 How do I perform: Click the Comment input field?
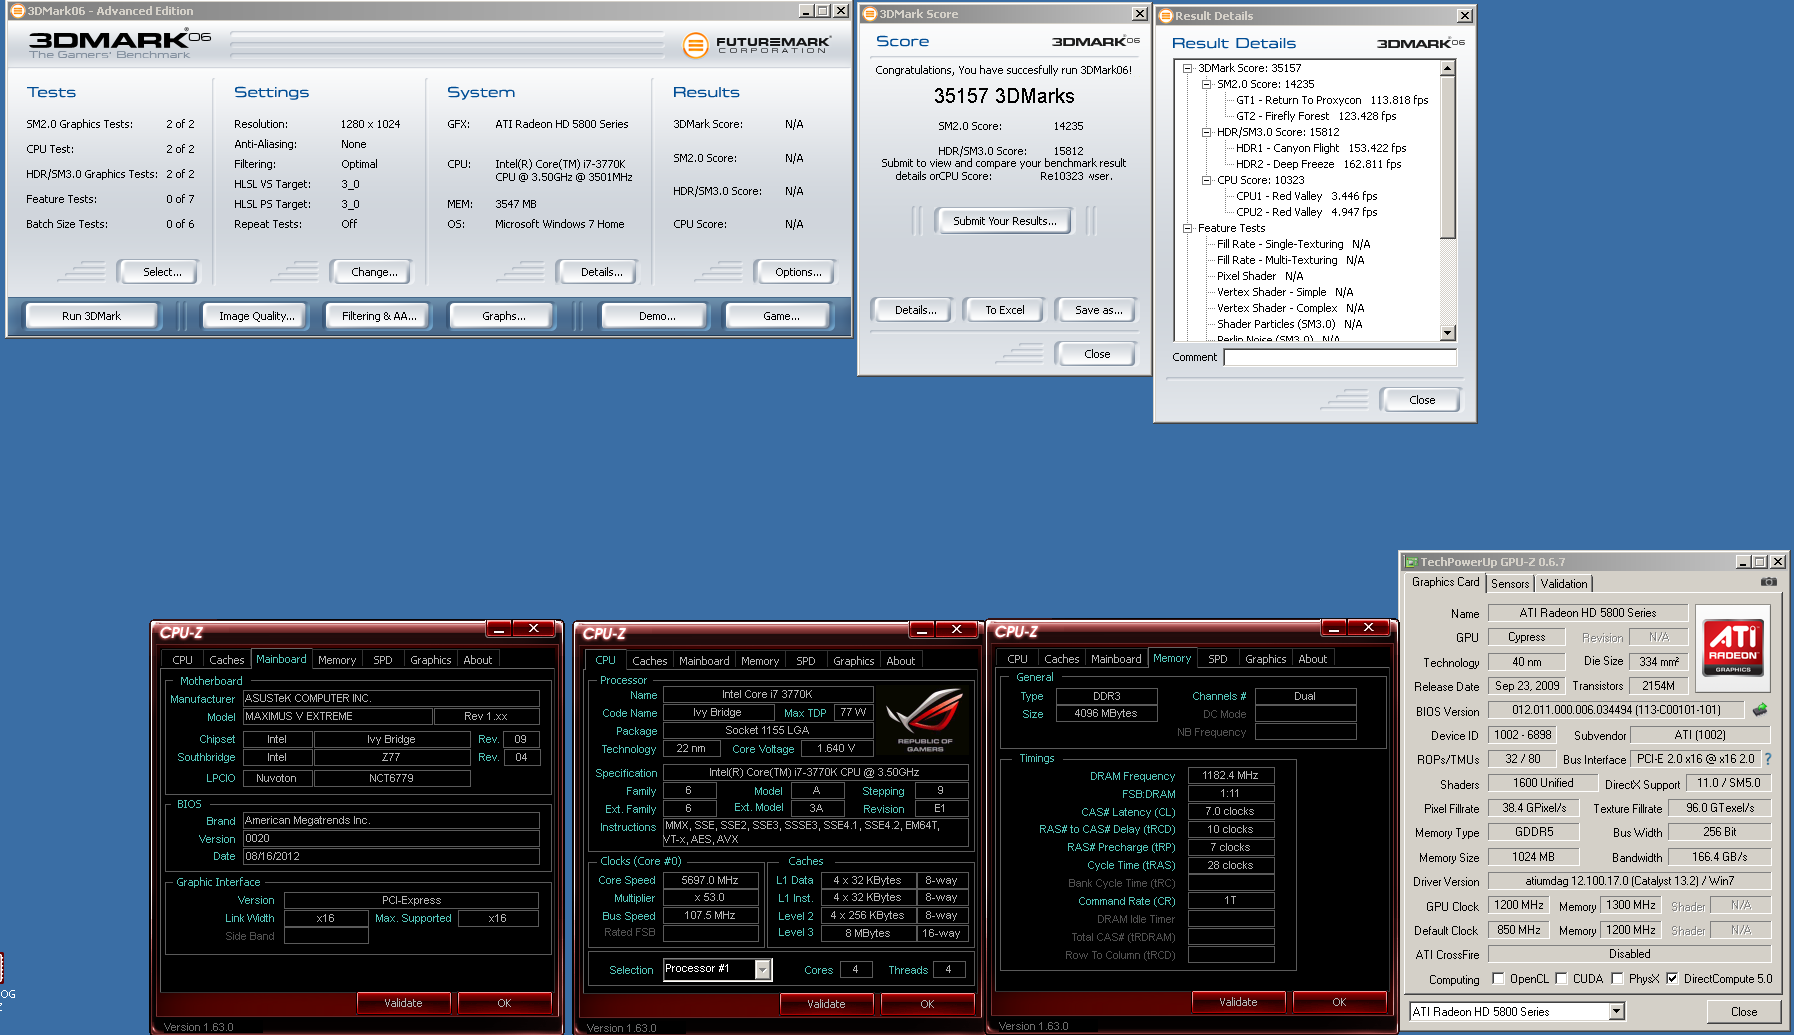pos(1340,357)
